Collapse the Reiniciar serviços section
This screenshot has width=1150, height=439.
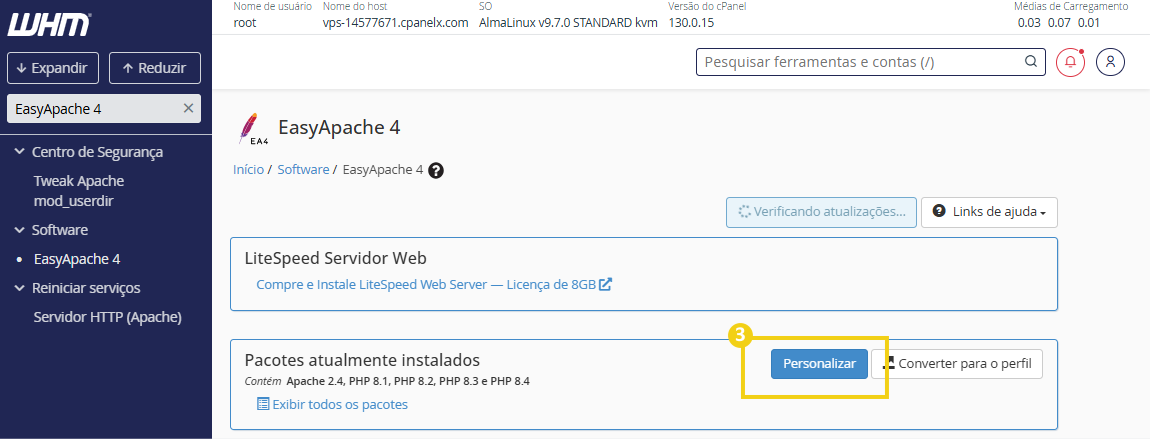(x=77, y=288)
